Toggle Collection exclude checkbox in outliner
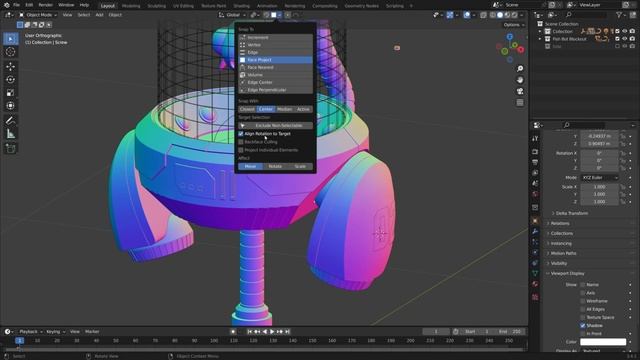The height and width of the screenshot is (360, 640). [617, 31]
